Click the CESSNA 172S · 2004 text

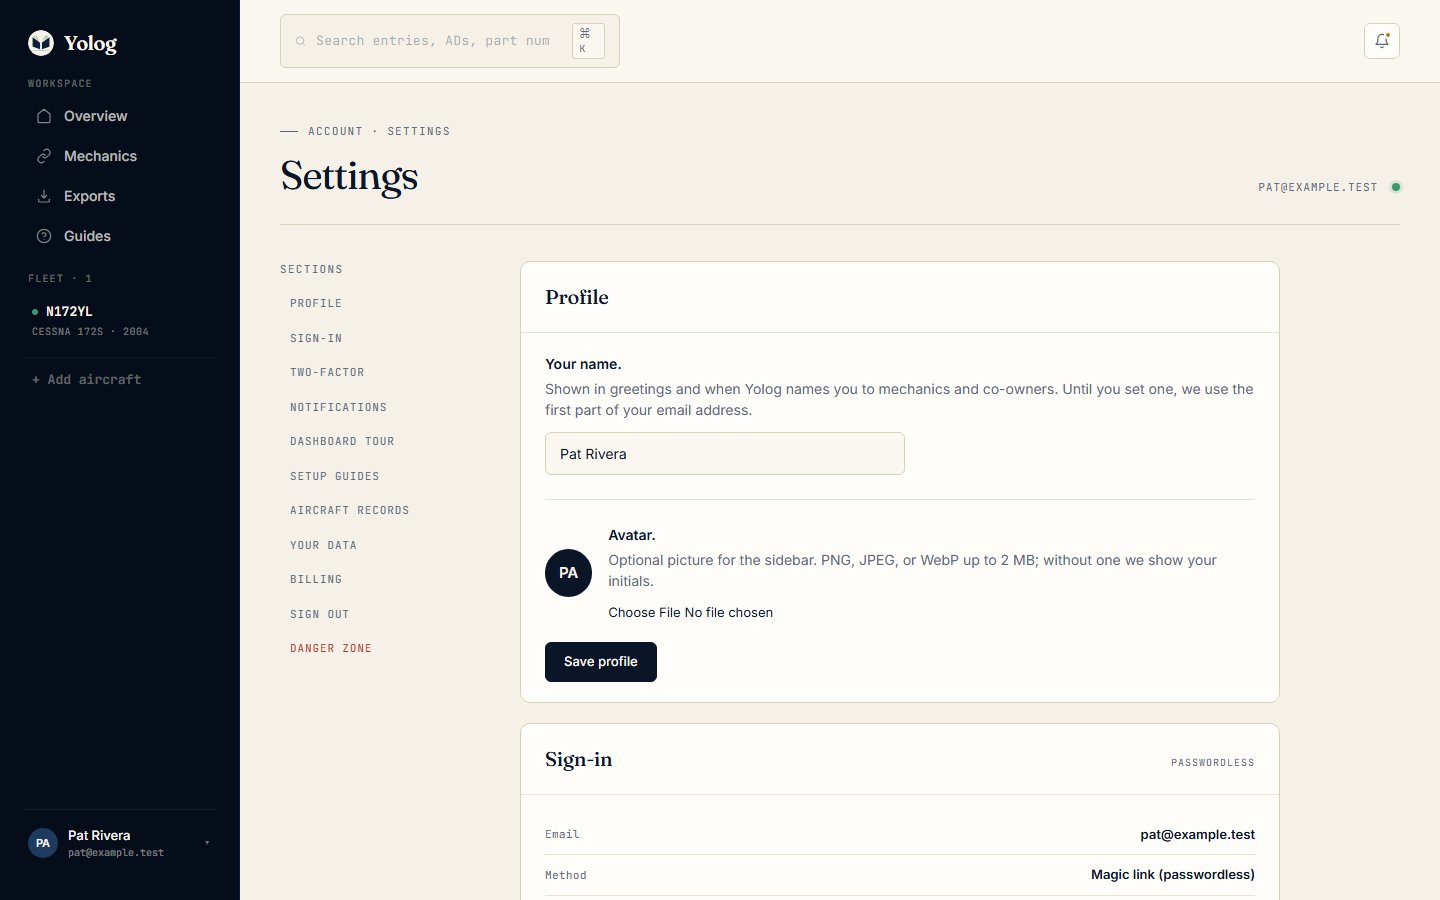[90, 331]
